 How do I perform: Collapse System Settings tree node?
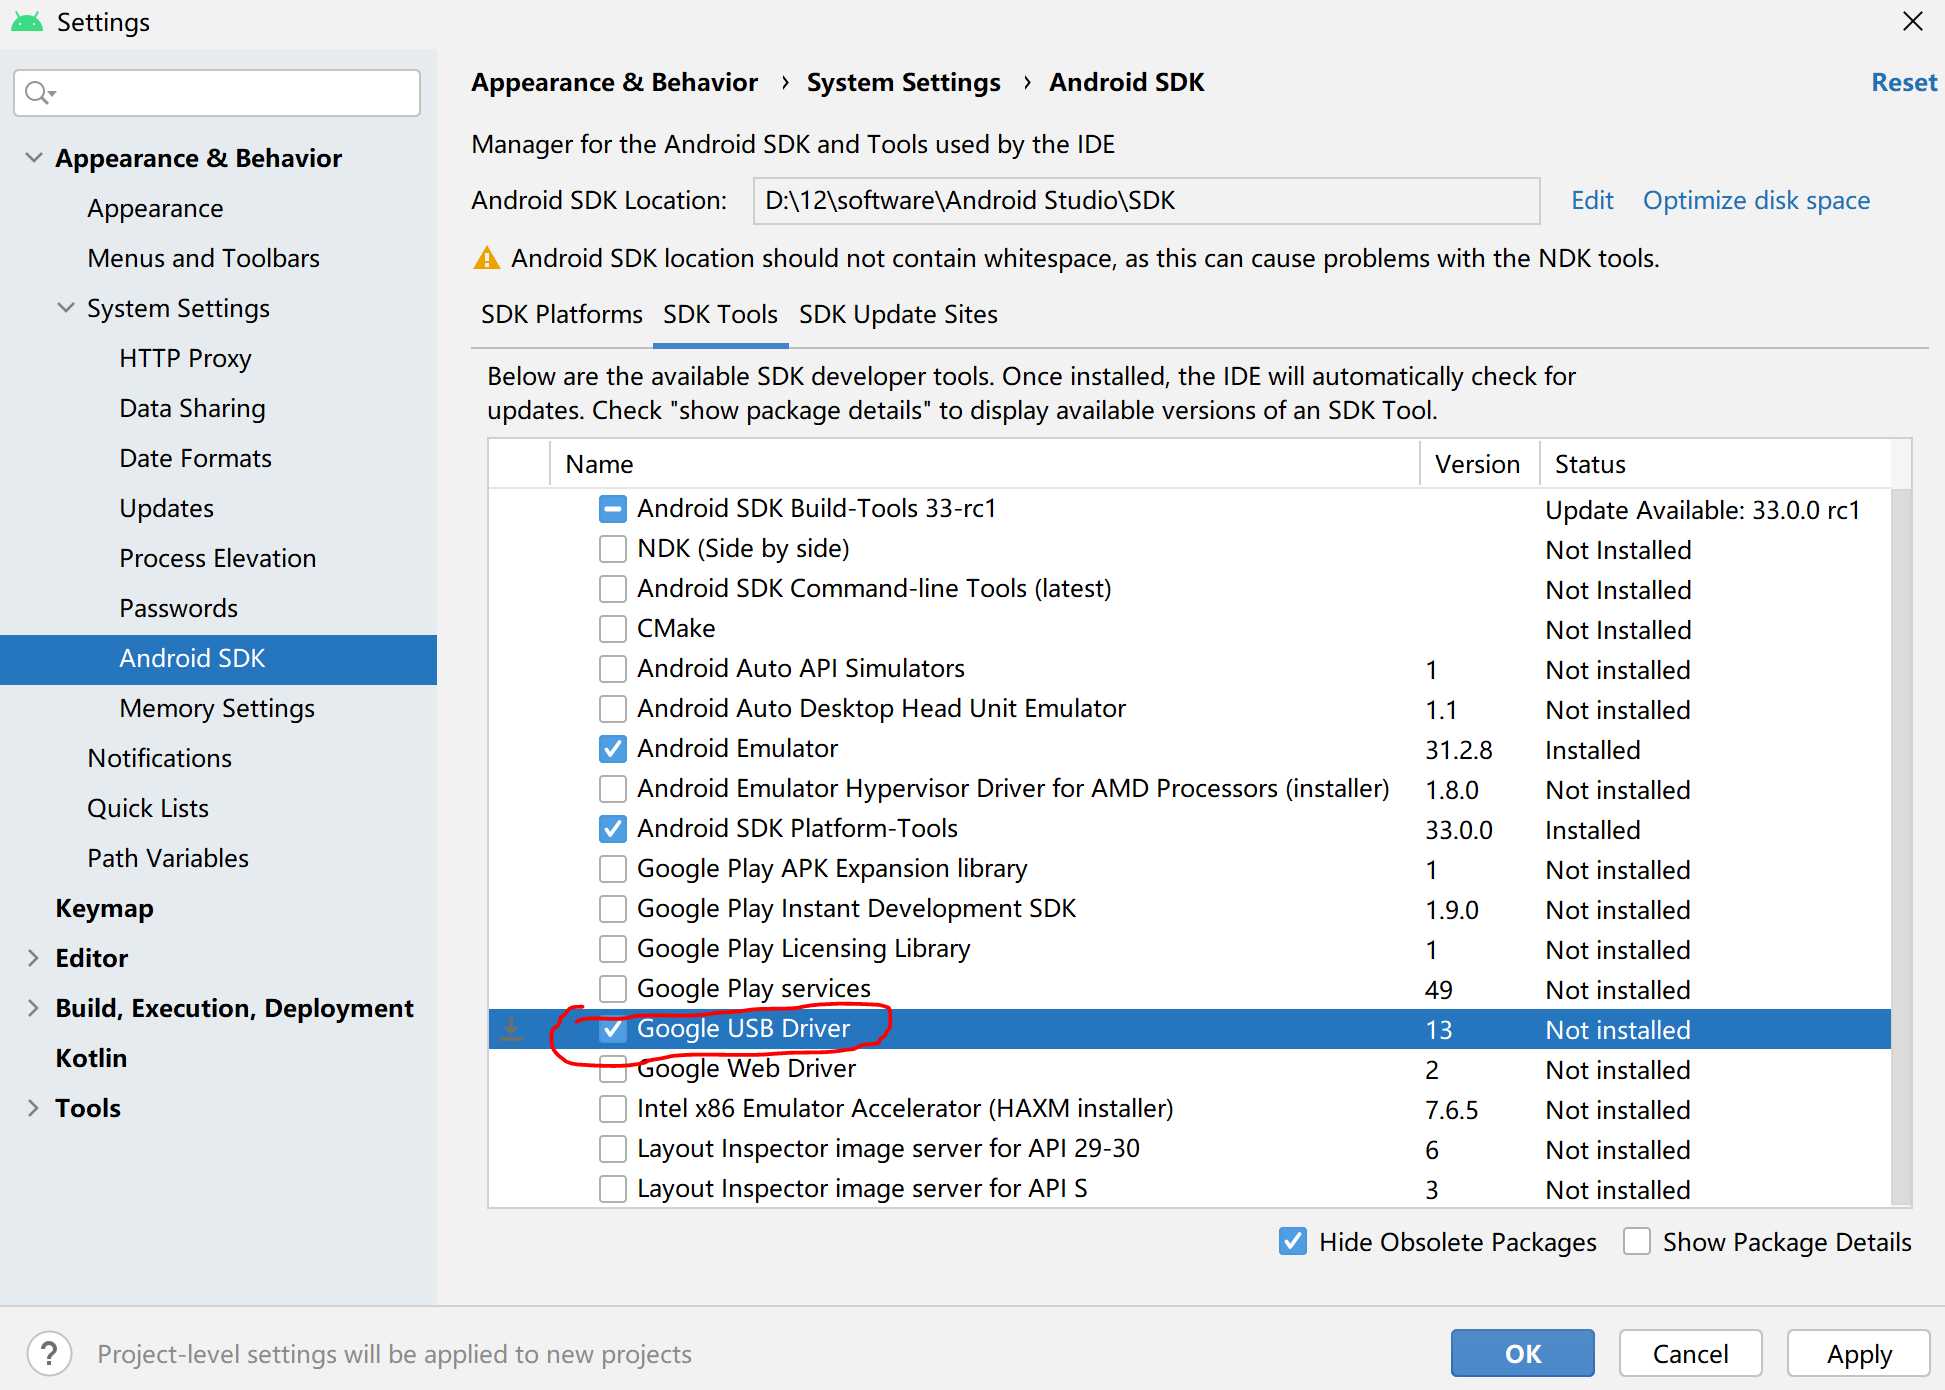[x=66, y=308]
